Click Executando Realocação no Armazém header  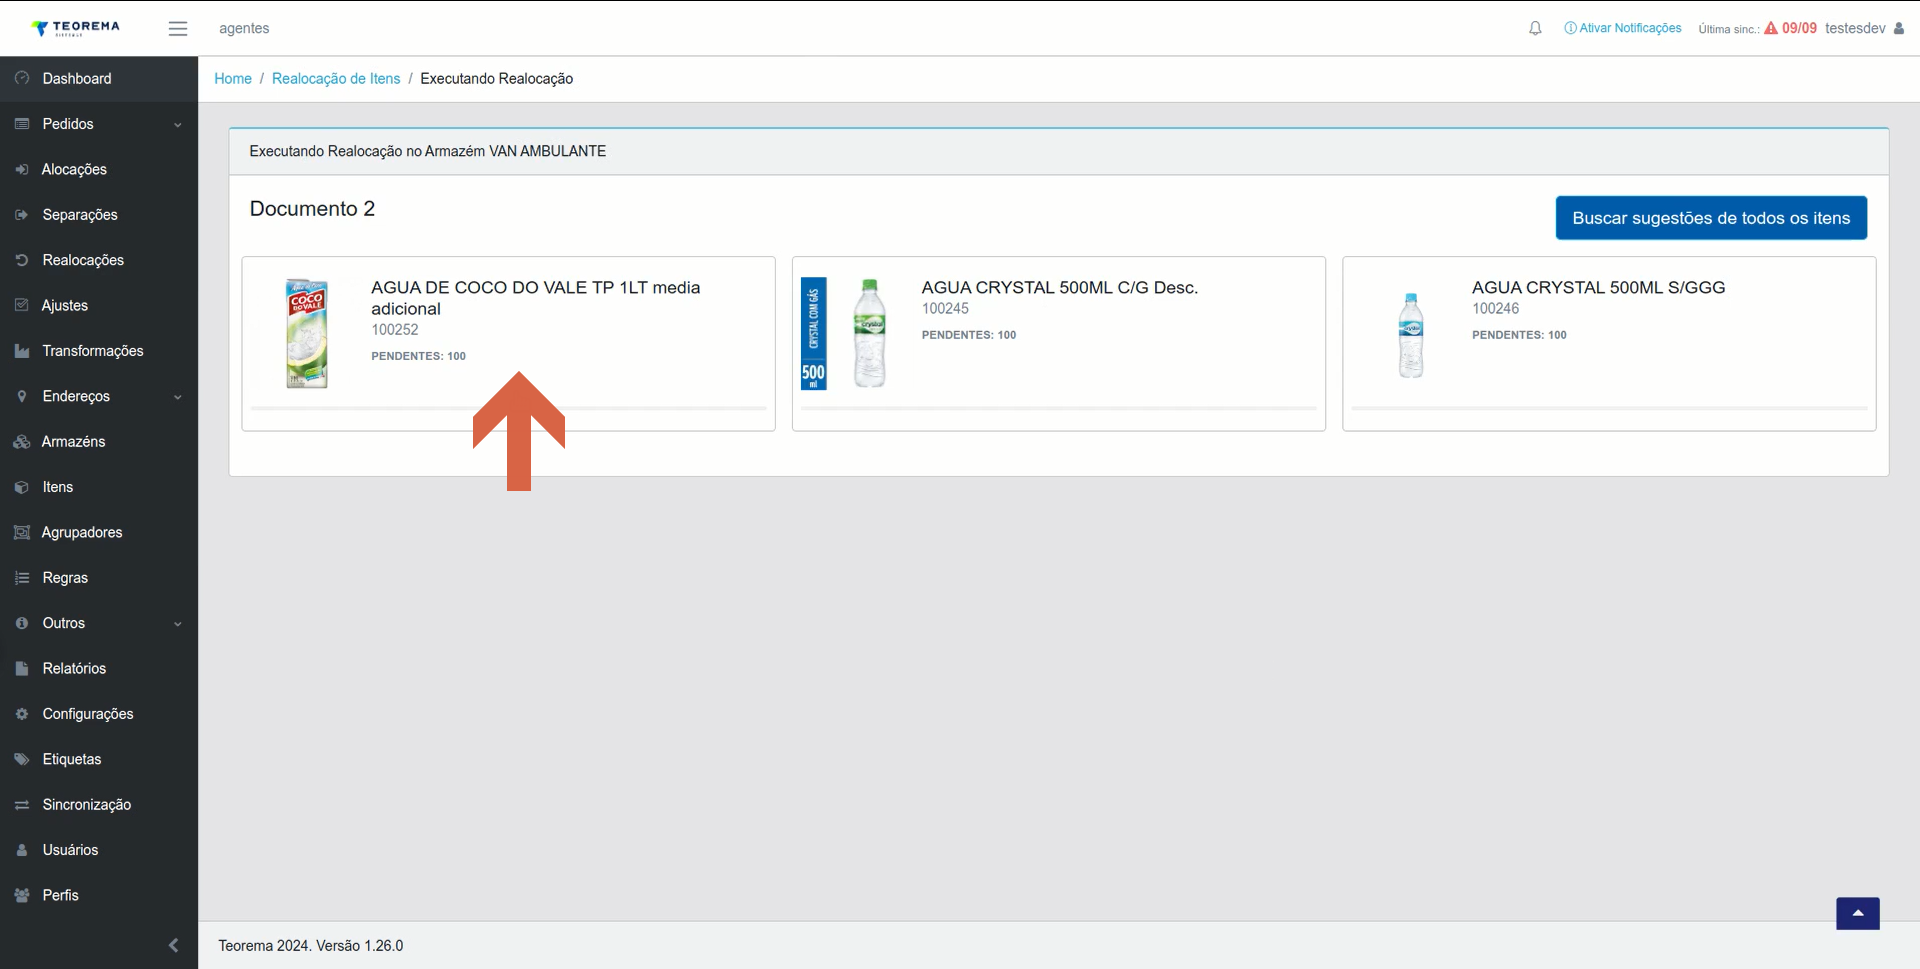coord(428,151)
